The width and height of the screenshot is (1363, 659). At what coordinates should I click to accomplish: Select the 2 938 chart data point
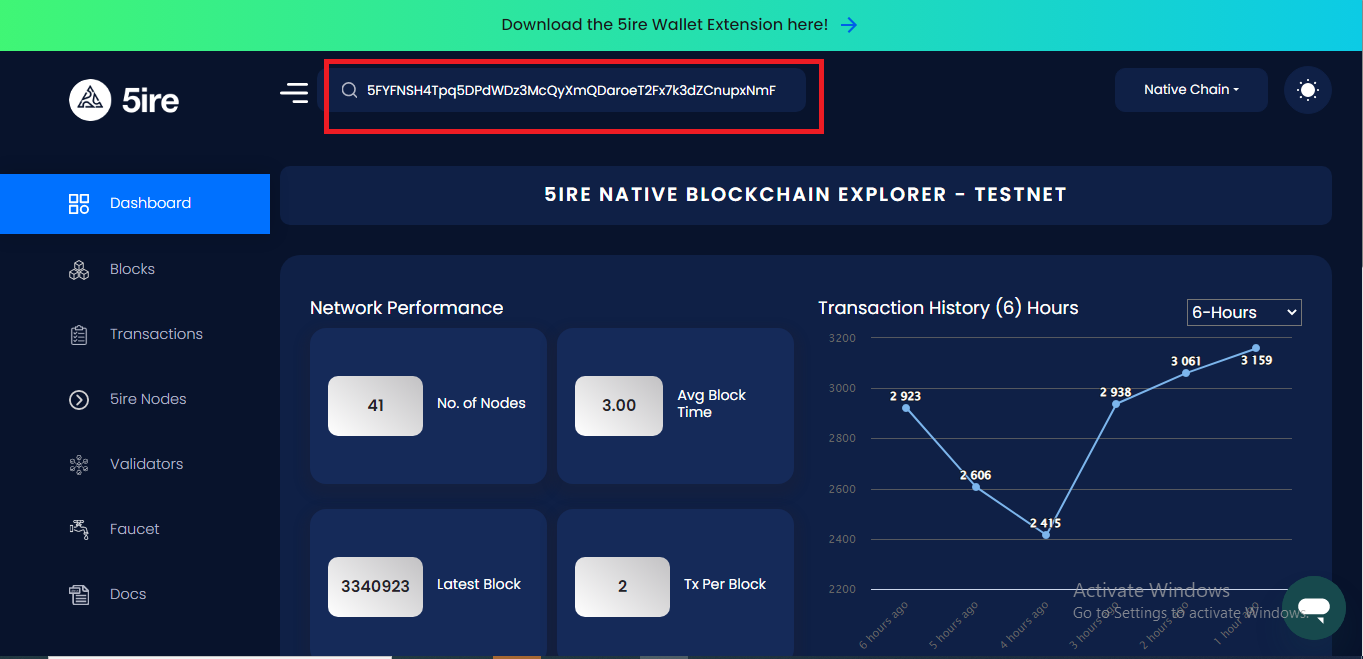tap(1116, 404)
